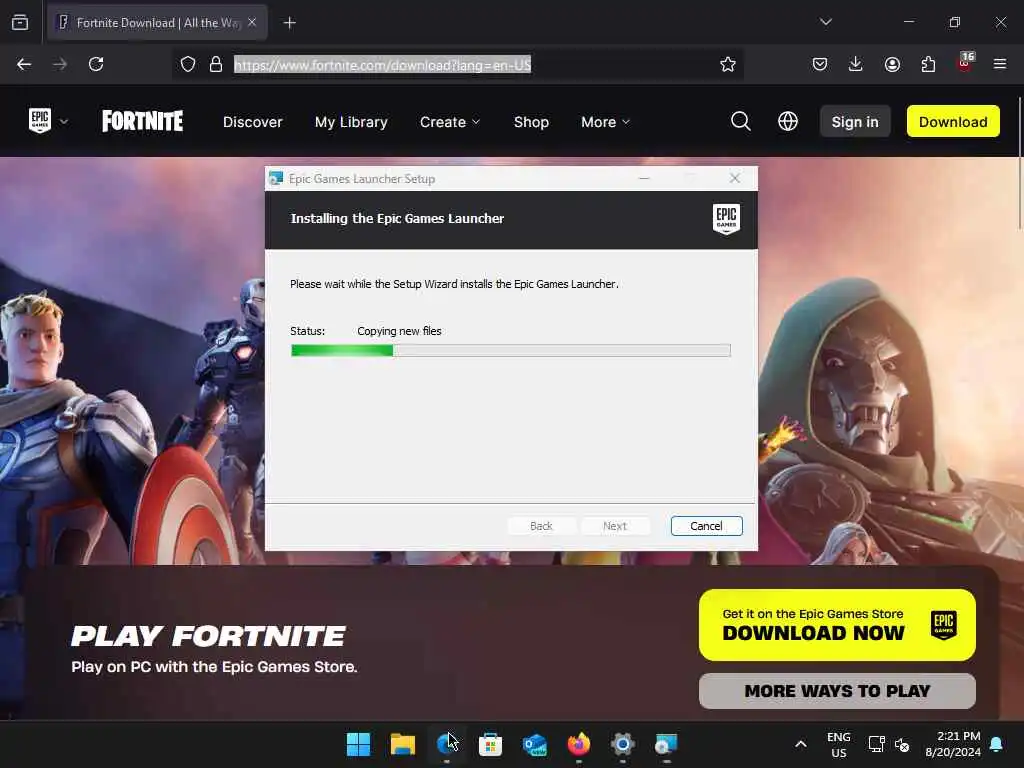Open the browser downloads panel
Screen dimensions: 1024x768
(x=856, y=64)
